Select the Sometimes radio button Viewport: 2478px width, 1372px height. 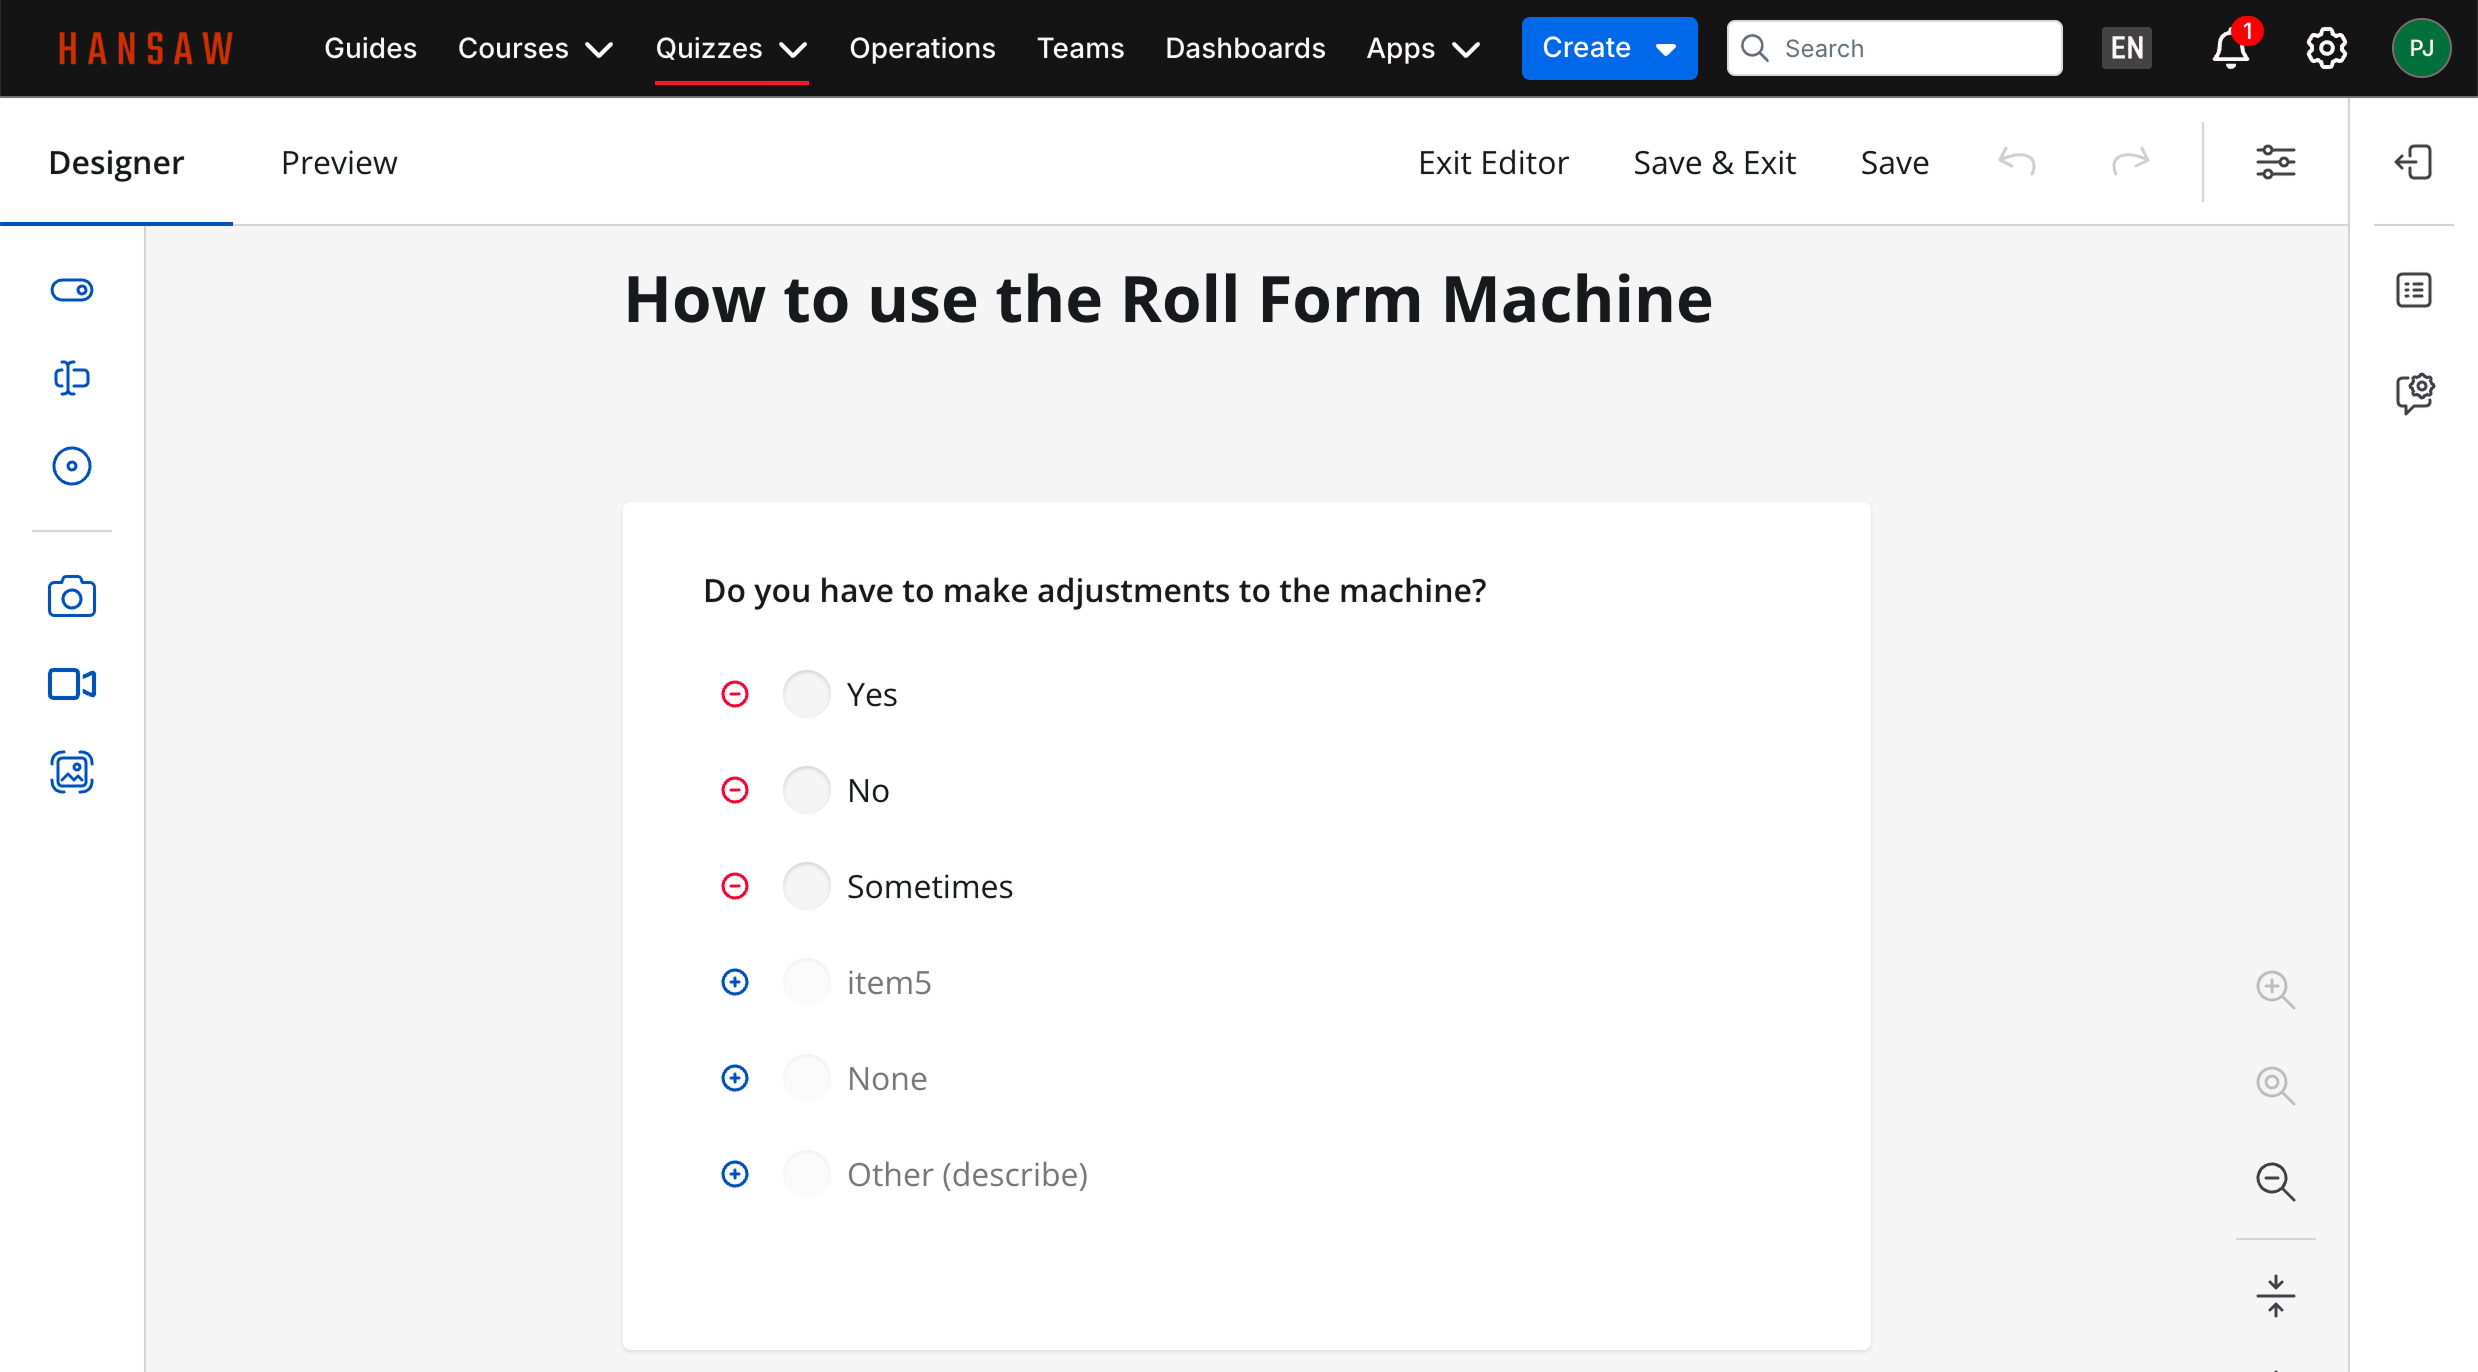pos(806,886)
